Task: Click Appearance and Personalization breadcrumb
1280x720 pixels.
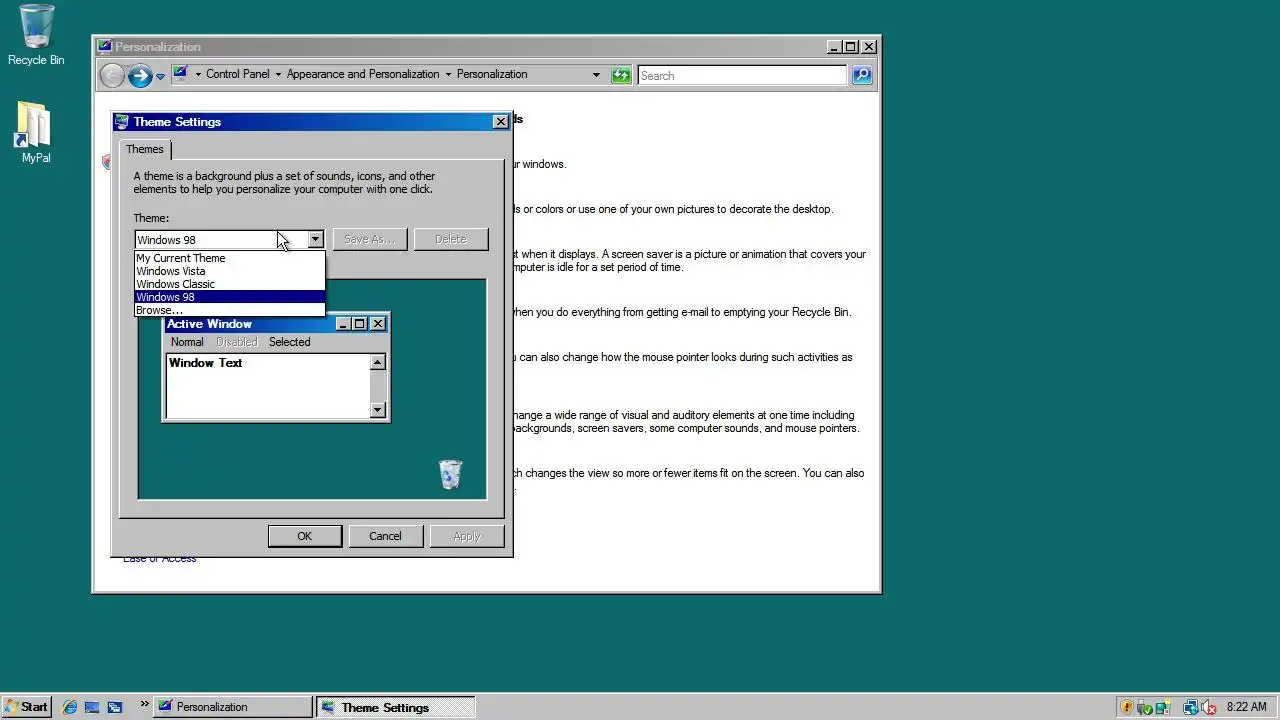Action: [x=363, y=74]
